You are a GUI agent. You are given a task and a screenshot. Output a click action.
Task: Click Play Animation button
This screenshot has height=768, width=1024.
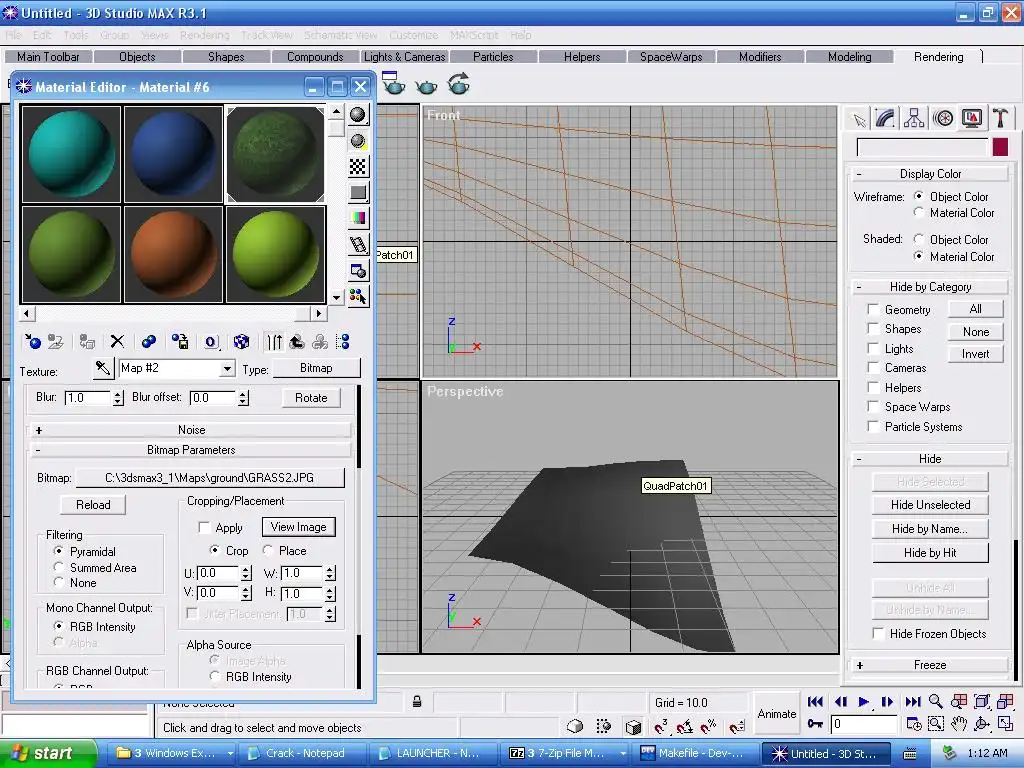863,702
